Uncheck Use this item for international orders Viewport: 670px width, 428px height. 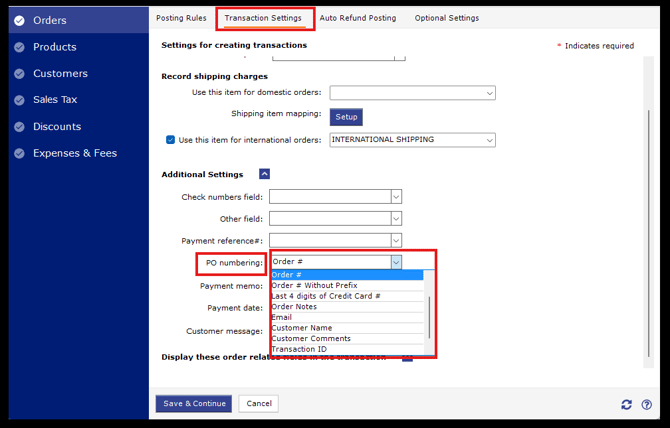(170, 140)
